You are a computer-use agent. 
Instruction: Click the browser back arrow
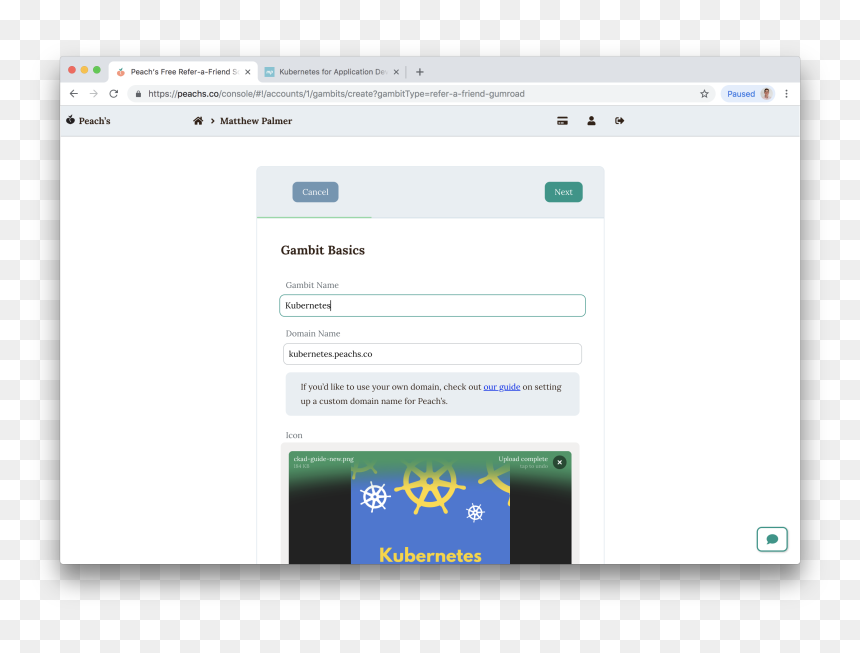click(73, 94)
